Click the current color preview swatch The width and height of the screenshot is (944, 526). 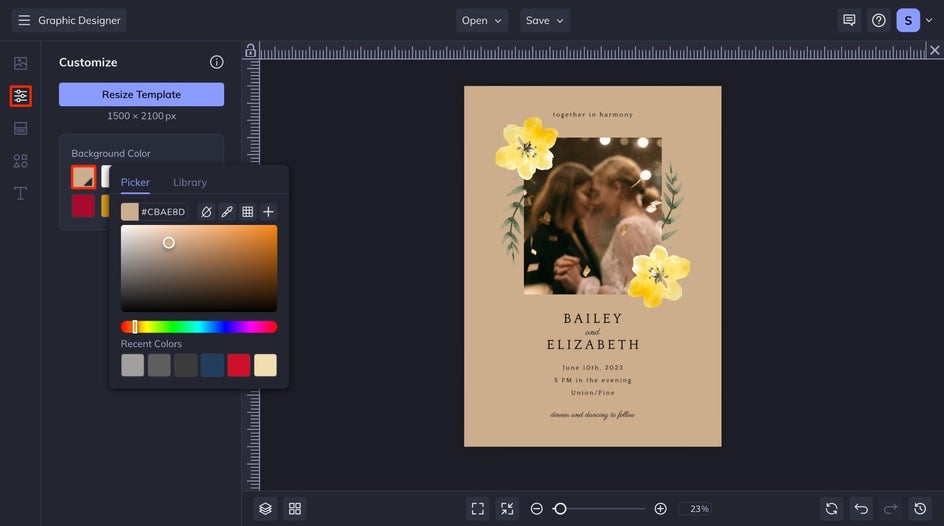129,212
